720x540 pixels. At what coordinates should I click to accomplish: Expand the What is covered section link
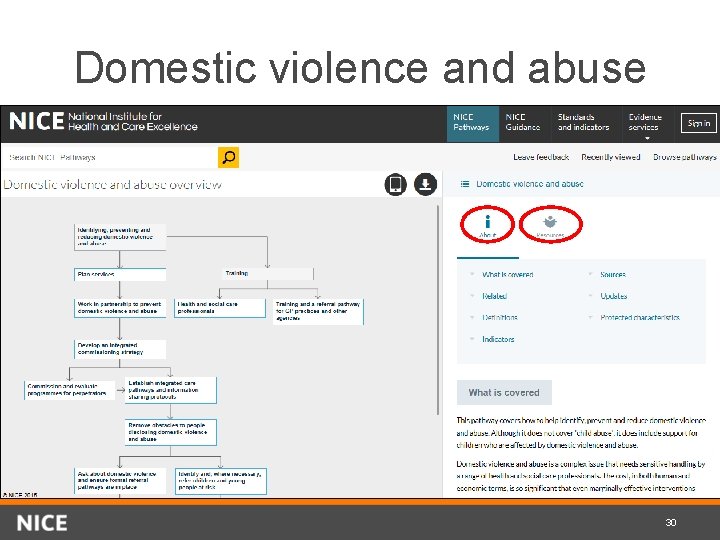pyautogui.click(x=507, y=275)
